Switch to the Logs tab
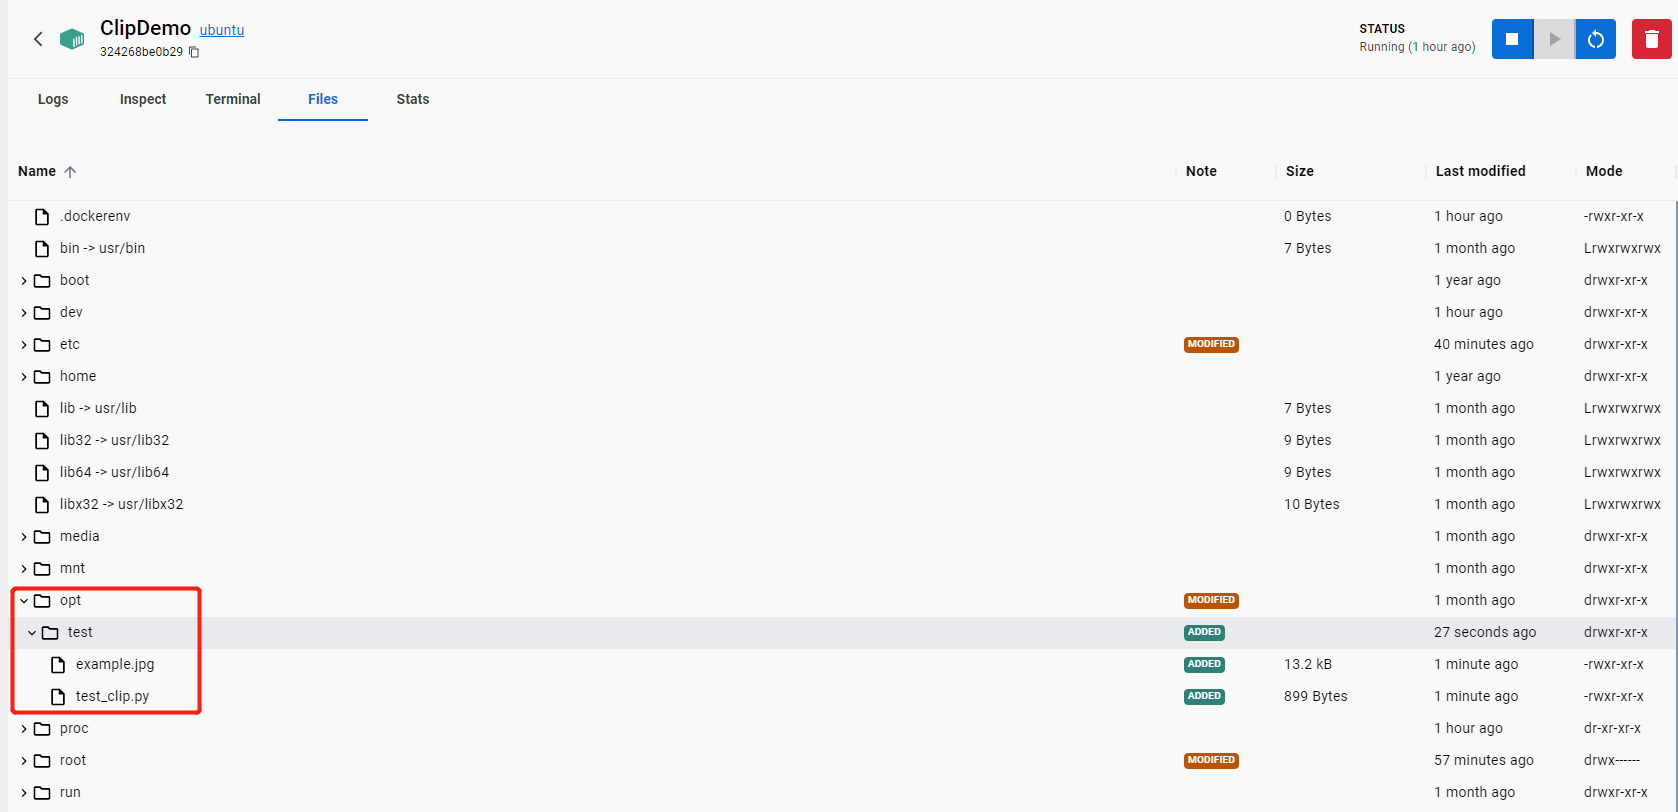1678x812 pixels. [x=53, y=99]
